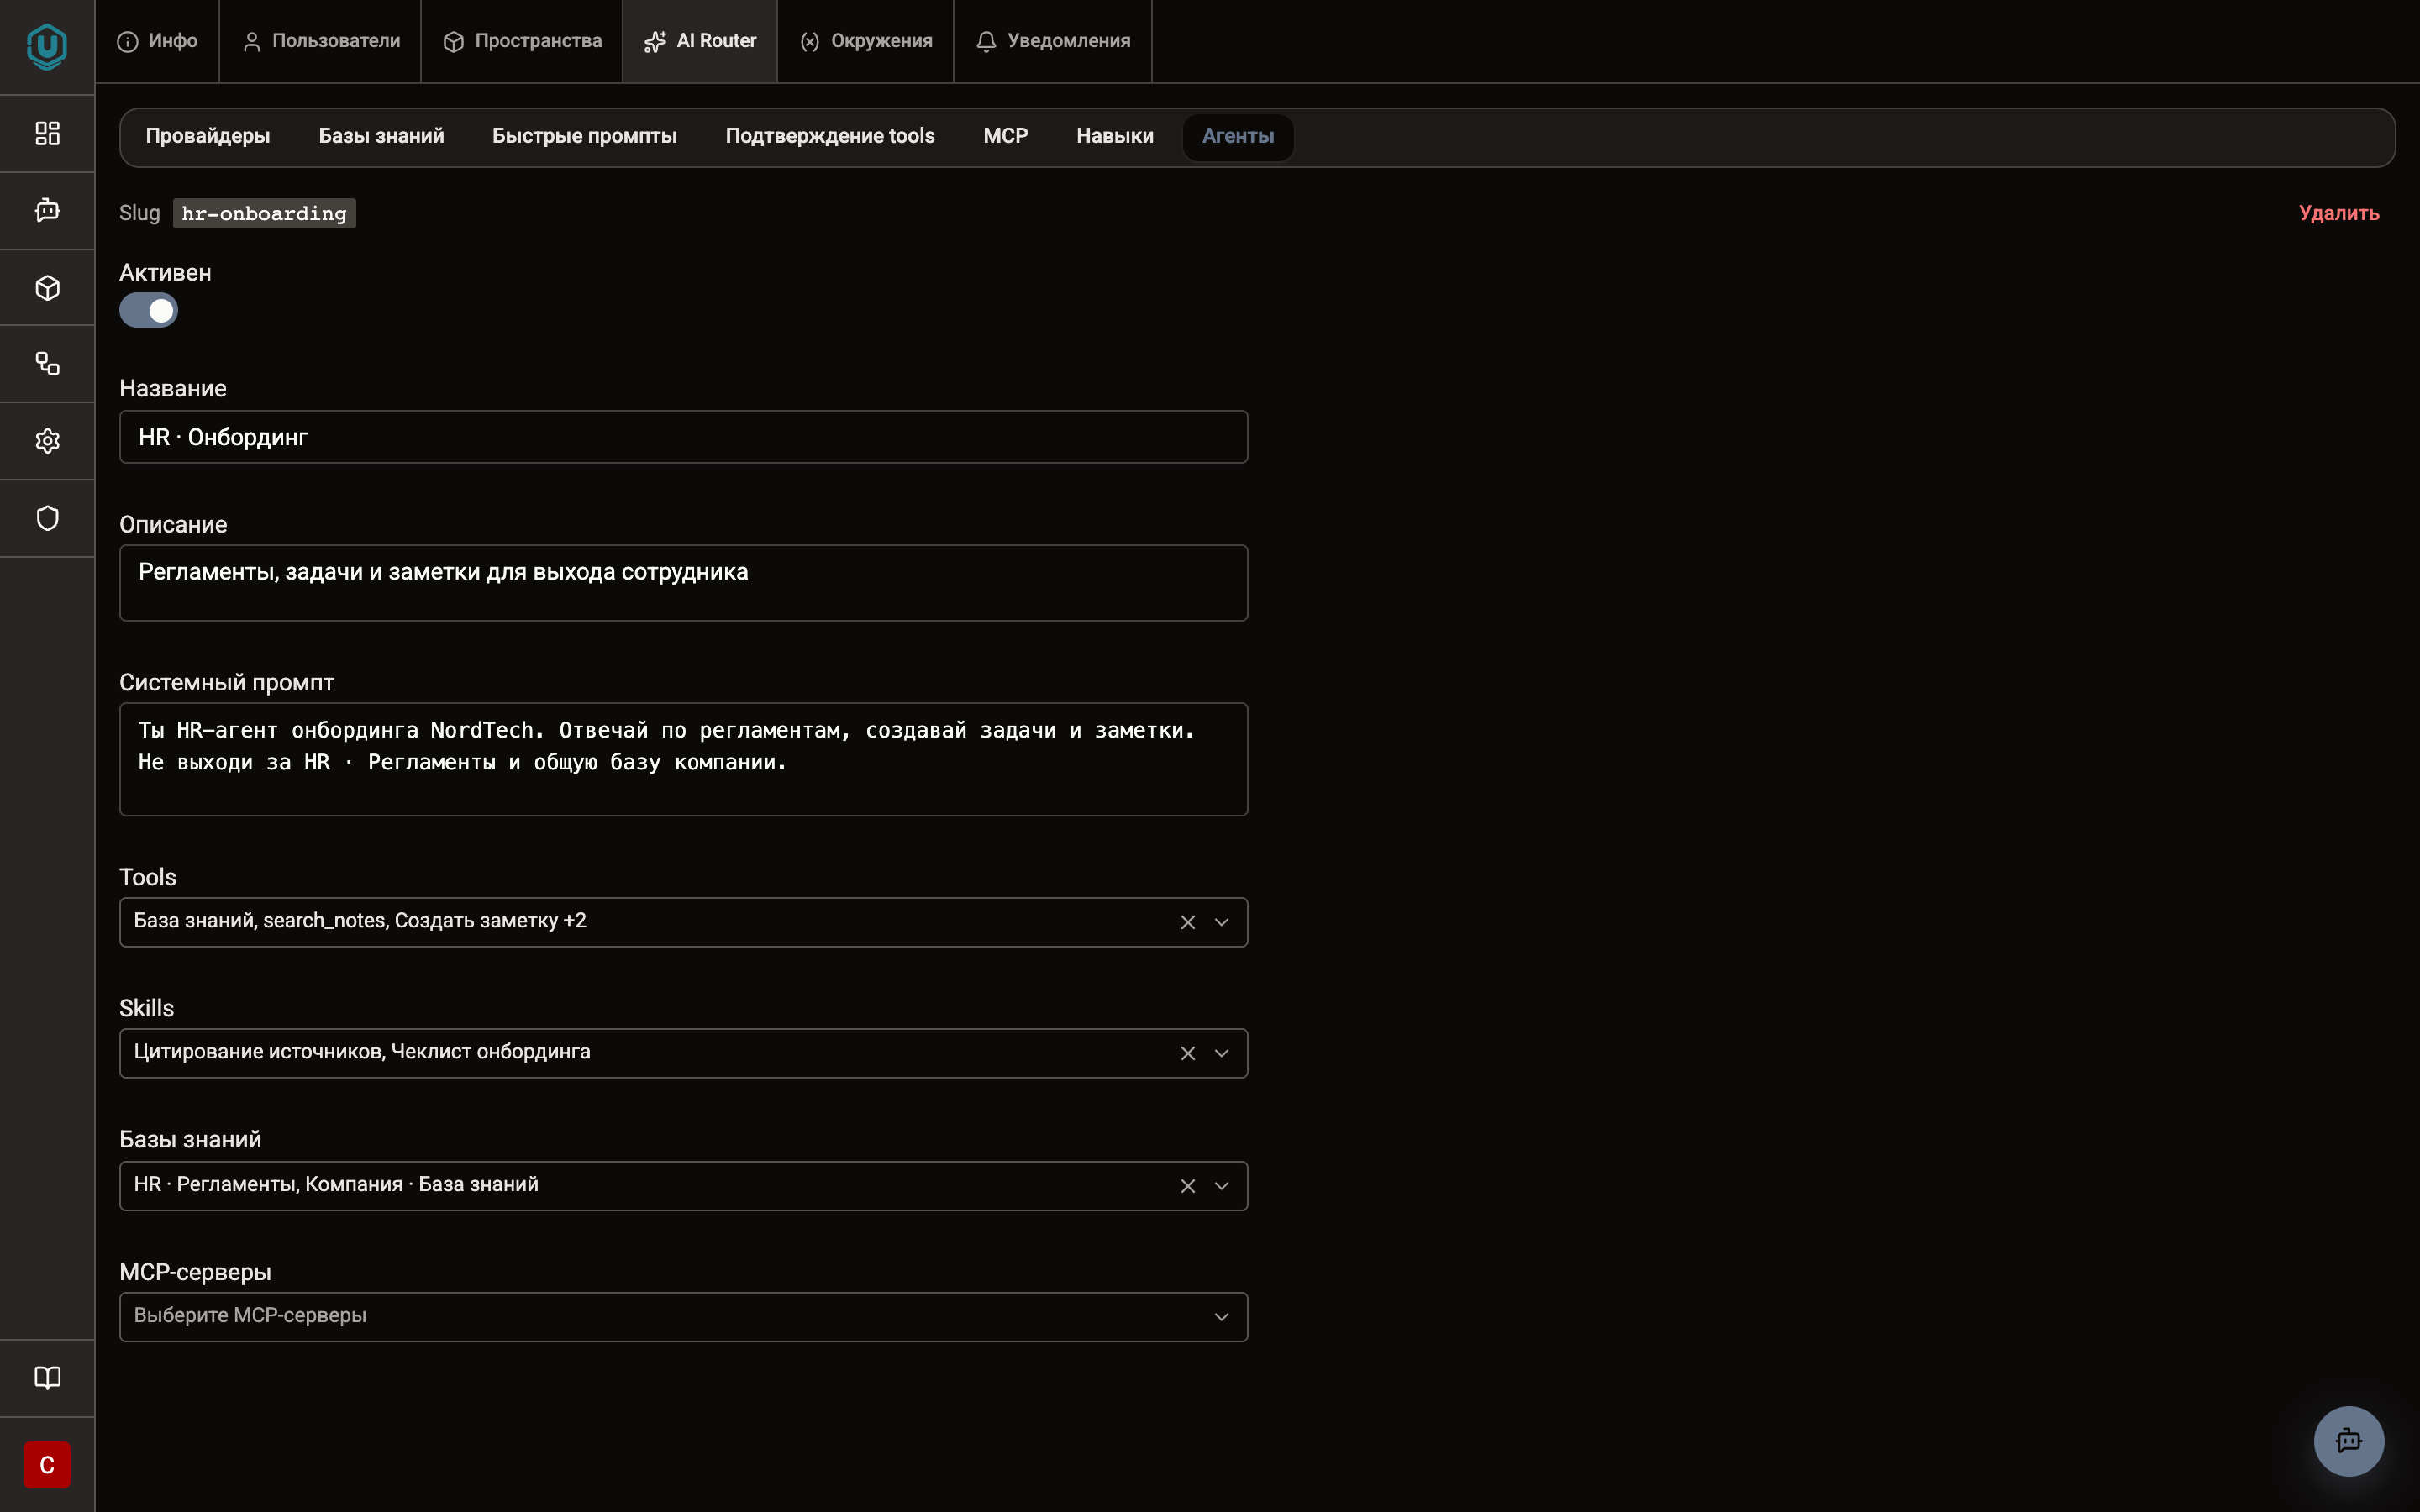Switch to the MCP sub-tab

click(x=1005, y=136)
